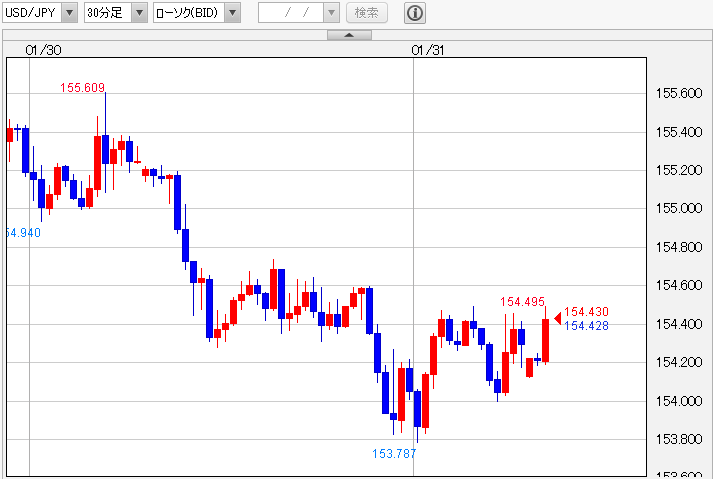713x479 pixels.
Task: Click the 155.400 axis value
Action: pyautogui.click(x=679, y=132)
